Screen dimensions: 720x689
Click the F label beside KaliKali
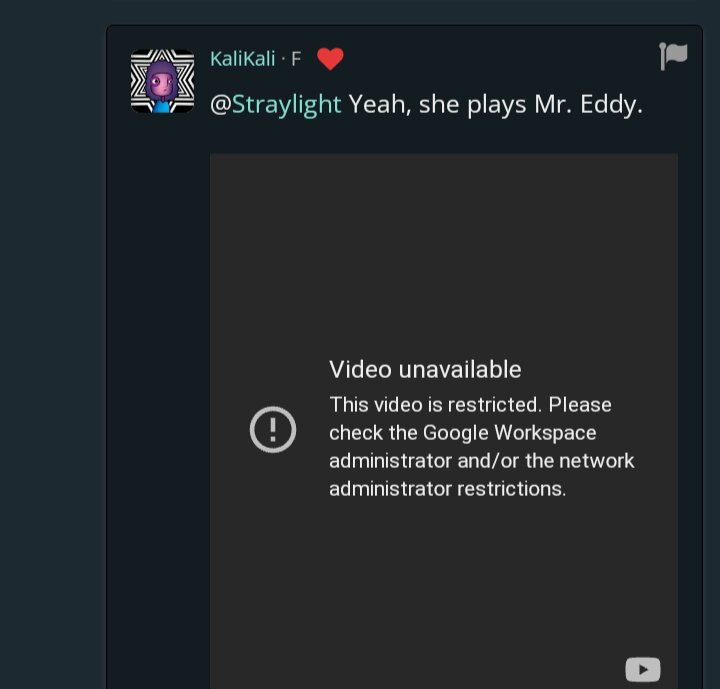tap(296, 59)
